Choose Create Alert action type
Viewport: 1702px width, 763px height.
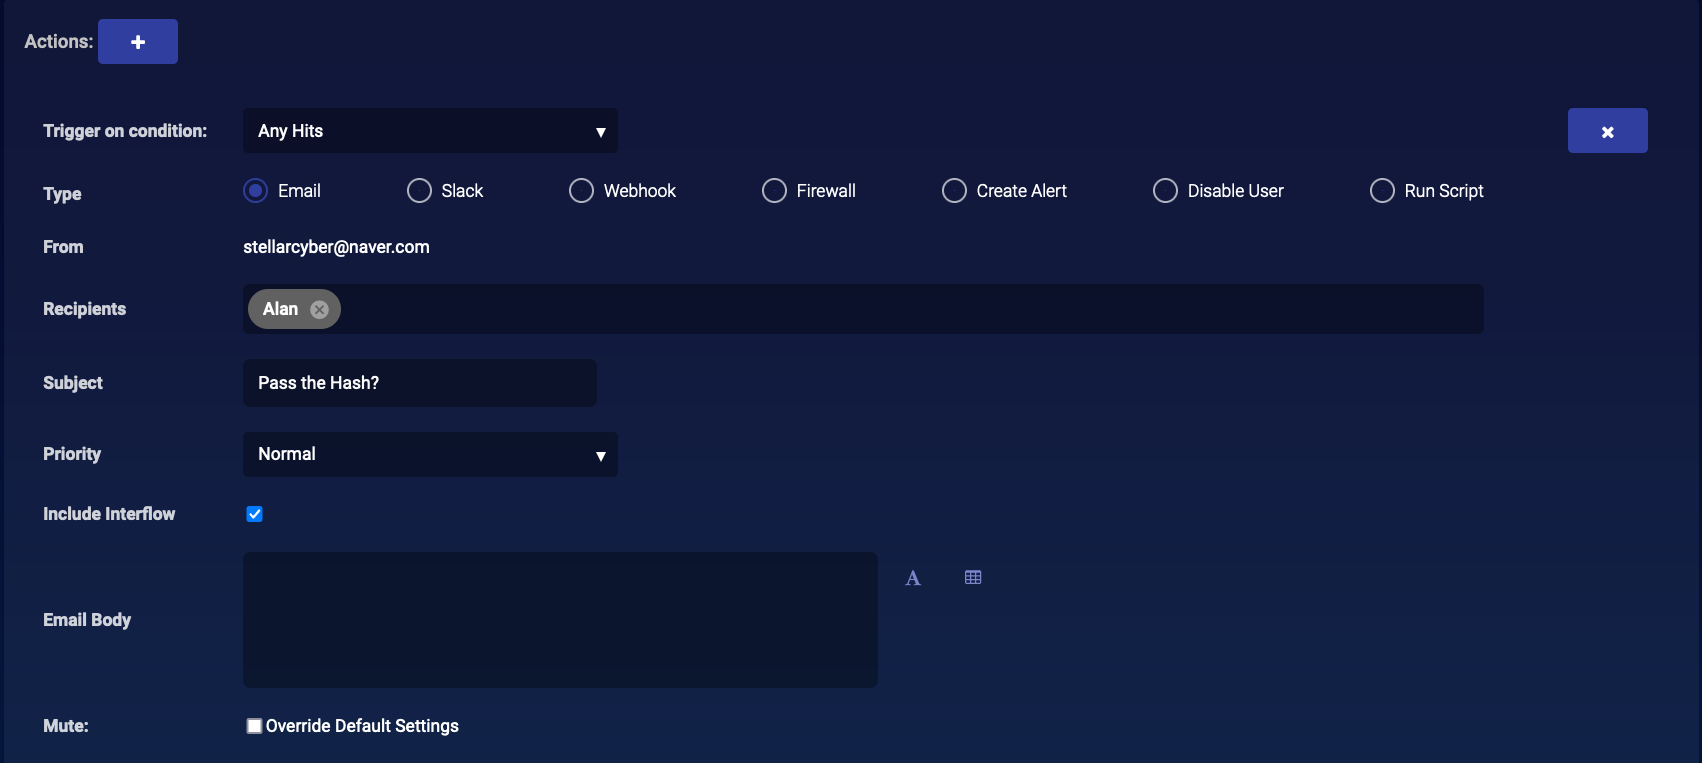coord(955,191)
